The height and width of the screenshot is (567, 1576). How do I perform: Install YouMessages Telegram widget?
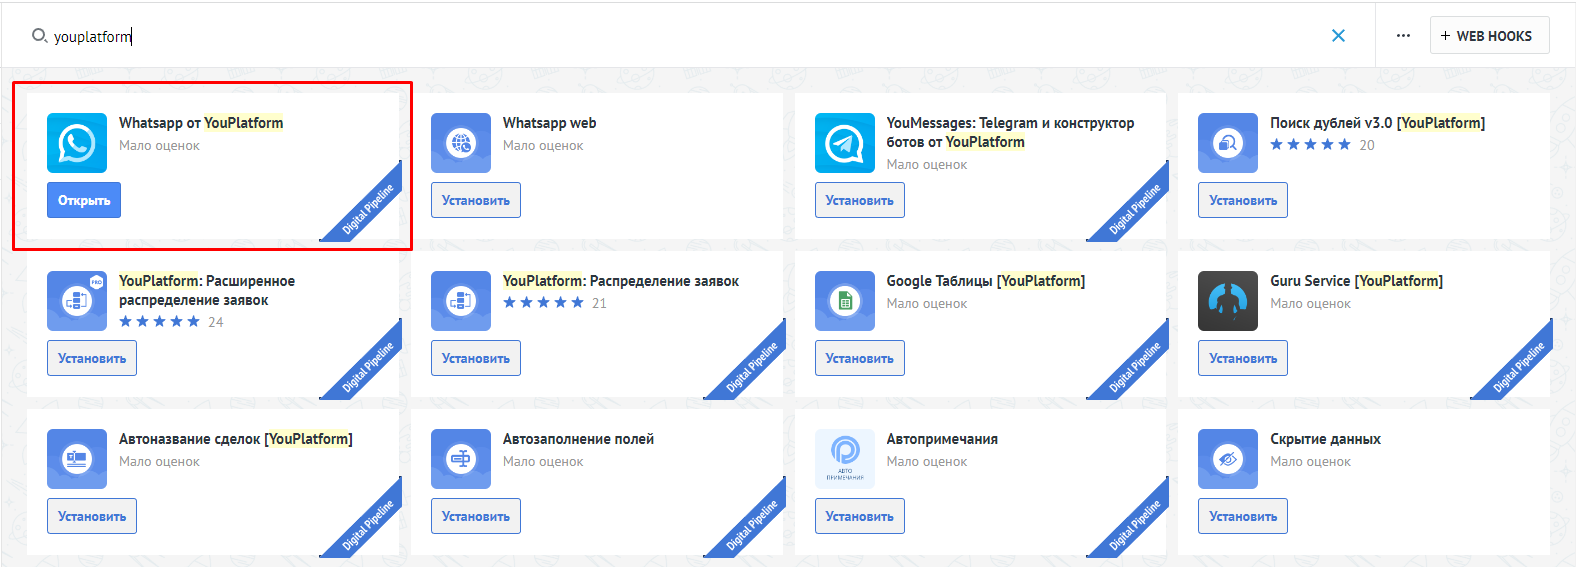[x=860, y=200]
